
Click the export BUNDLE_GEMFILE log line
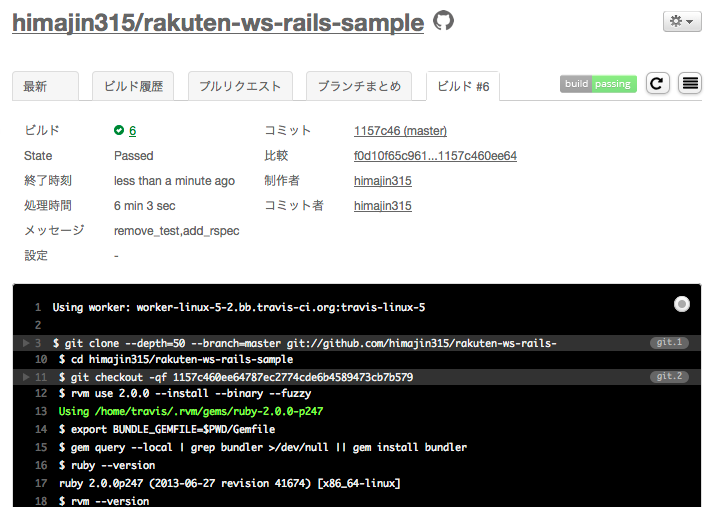coord(167,429)
